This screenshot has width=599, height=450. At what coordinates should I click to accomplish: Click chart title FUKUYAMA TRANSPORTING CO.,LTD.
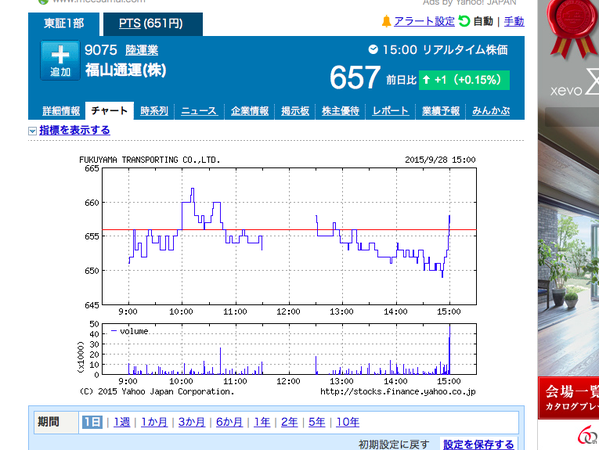tap(150, 160)
